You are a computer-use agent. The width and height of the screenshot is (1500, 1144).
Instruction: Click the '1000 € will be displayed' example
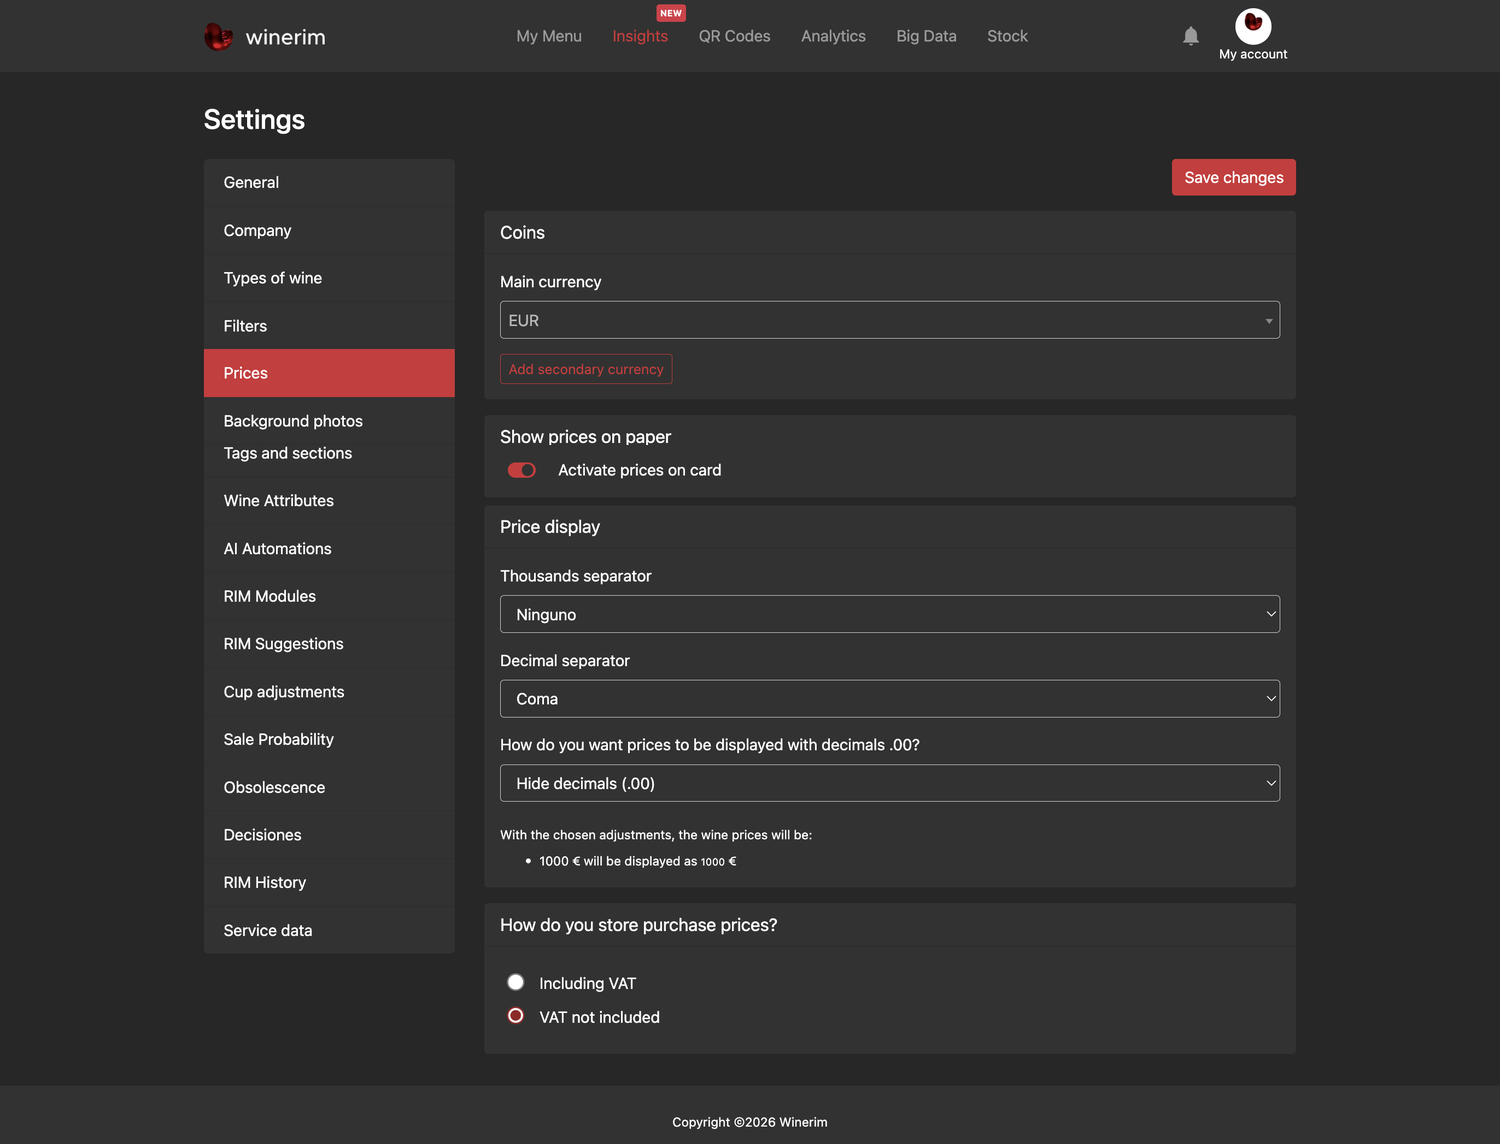[638, 861]
